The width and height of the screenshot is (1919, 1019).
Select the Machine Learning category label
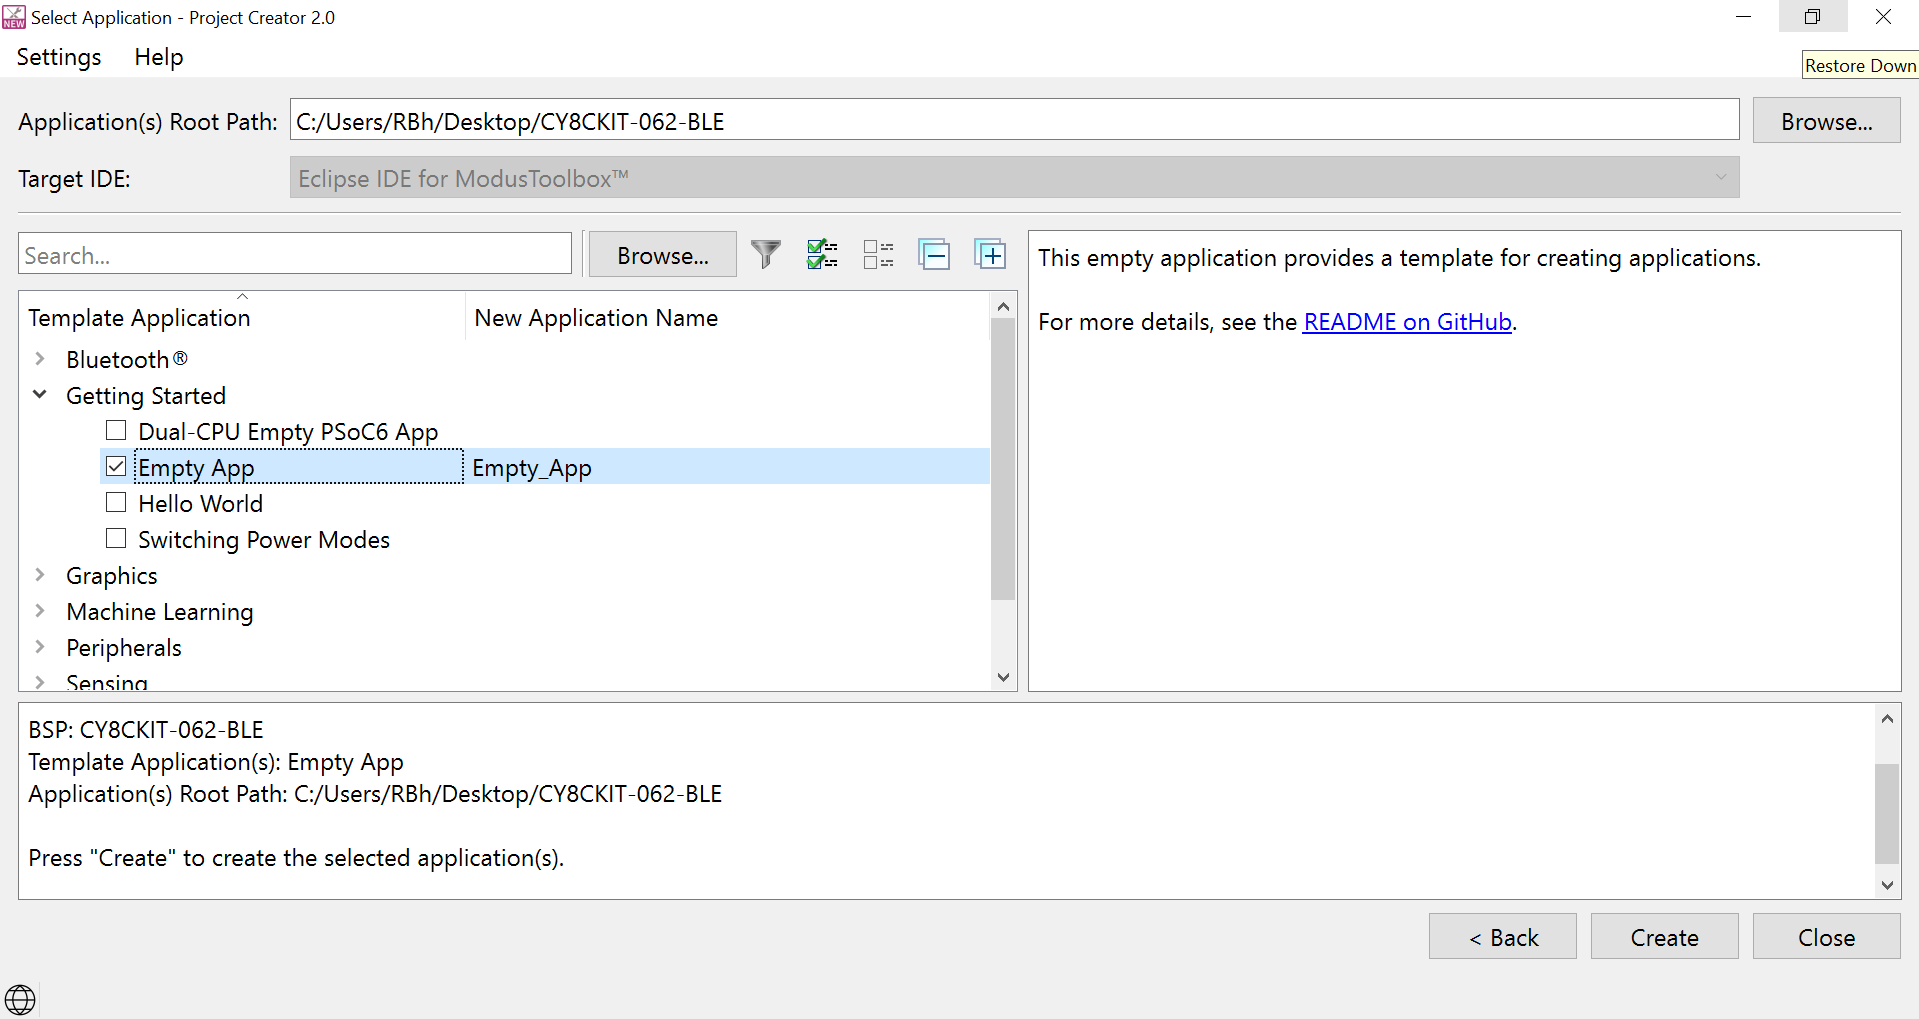pos(160,611)
